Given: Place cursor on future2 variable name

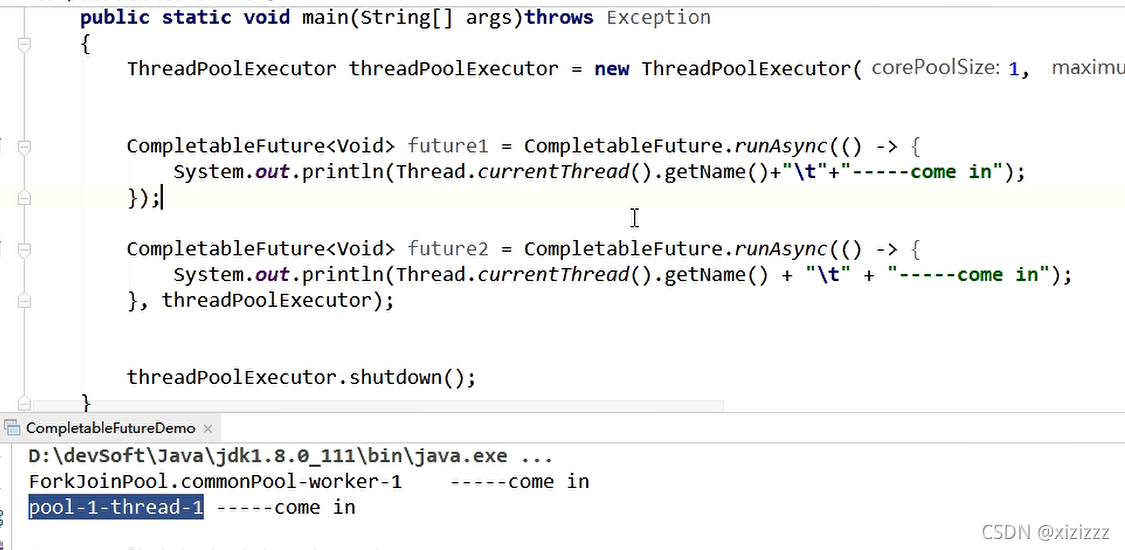Looking at the screenshot, I should 448,249.
